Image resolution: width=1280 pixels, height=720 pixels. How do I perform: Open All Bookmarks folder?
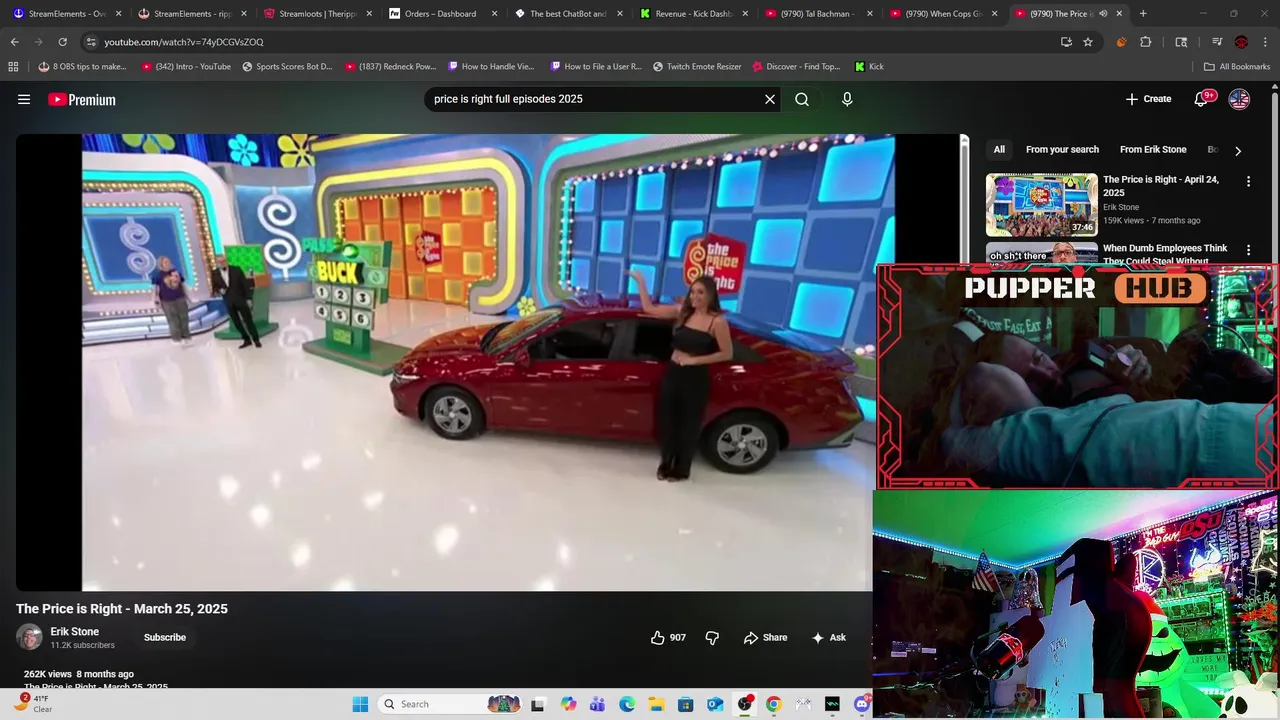click(1237, 66)
